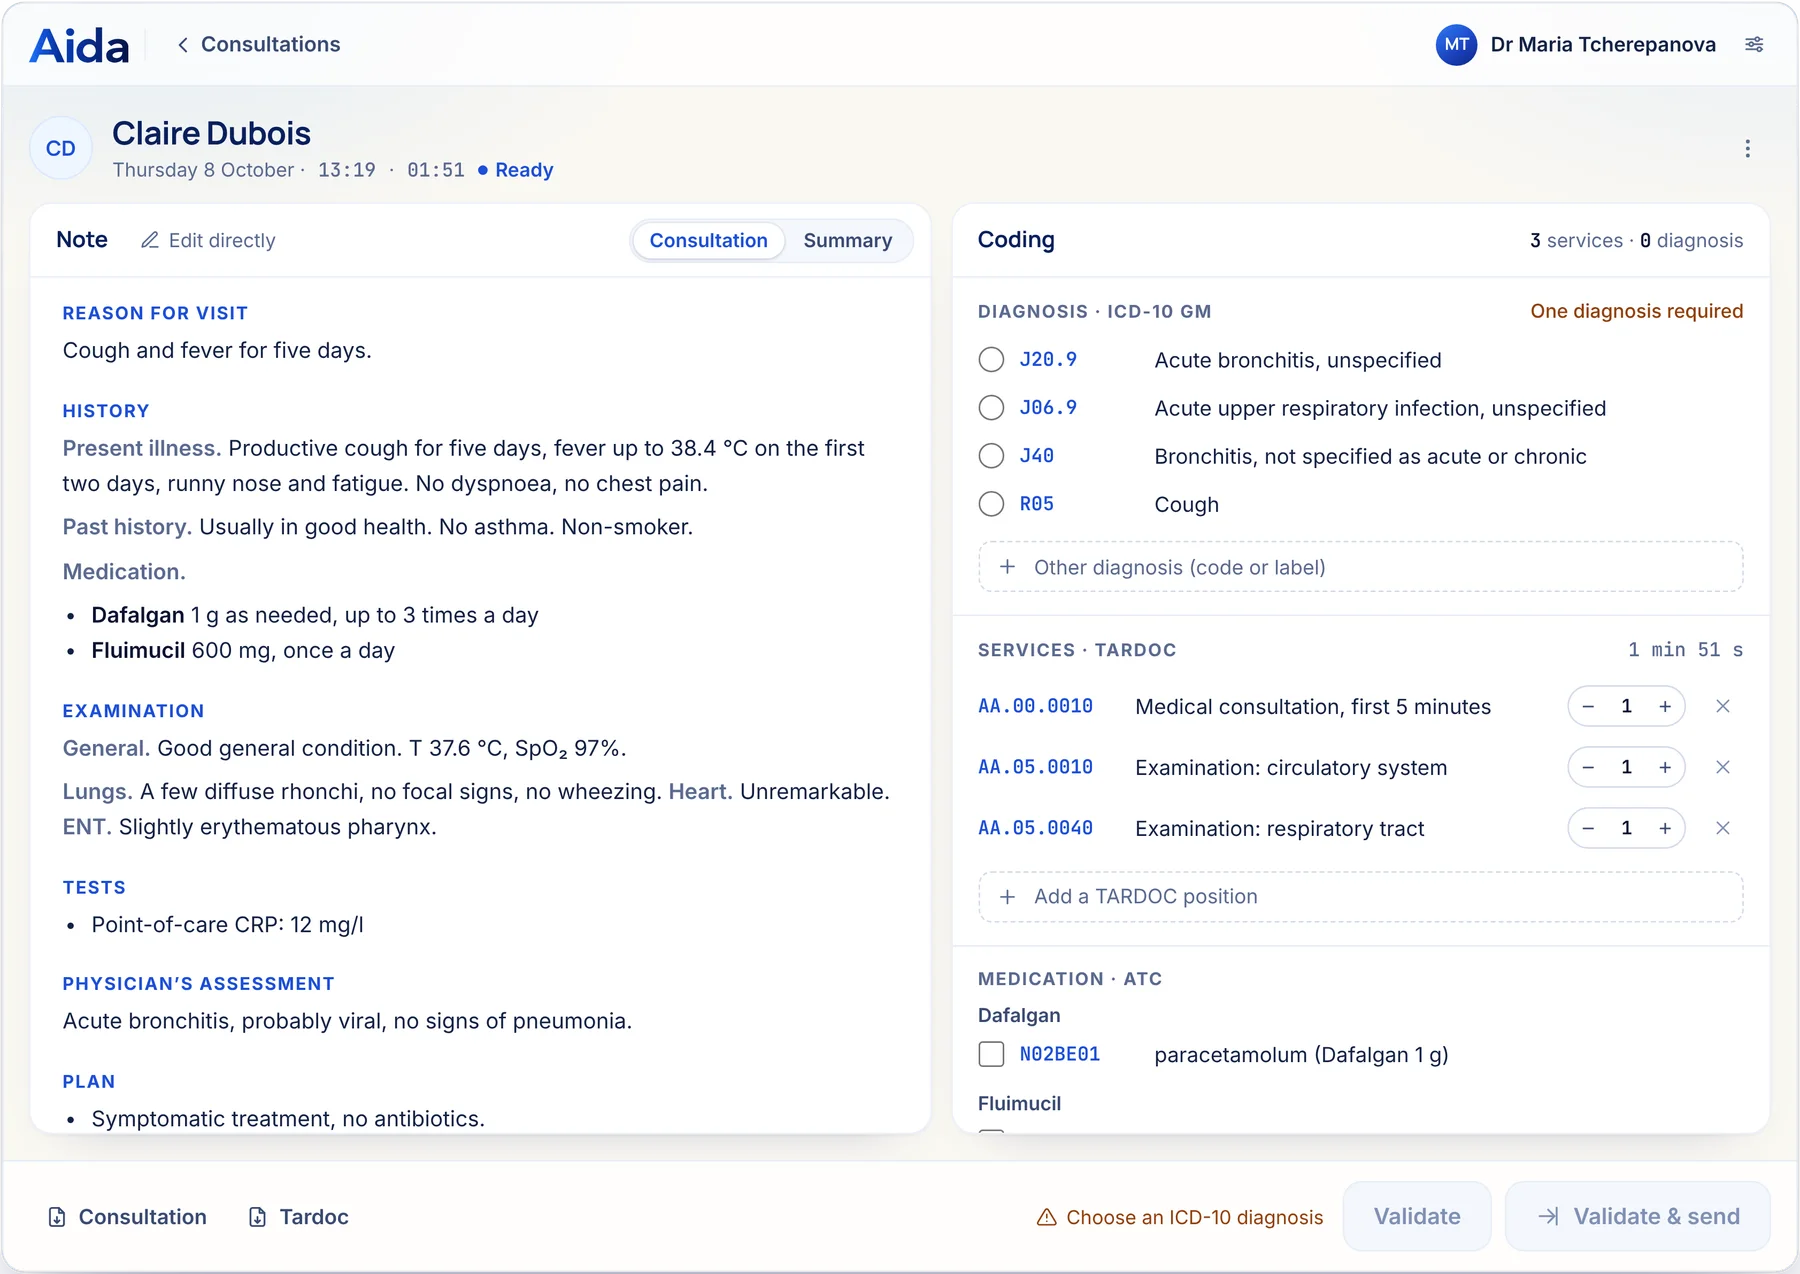Increase quantity for Examination: circulatory system
The width and height of the screenshot is (1800, 1274).
(x=1665, y=767)
